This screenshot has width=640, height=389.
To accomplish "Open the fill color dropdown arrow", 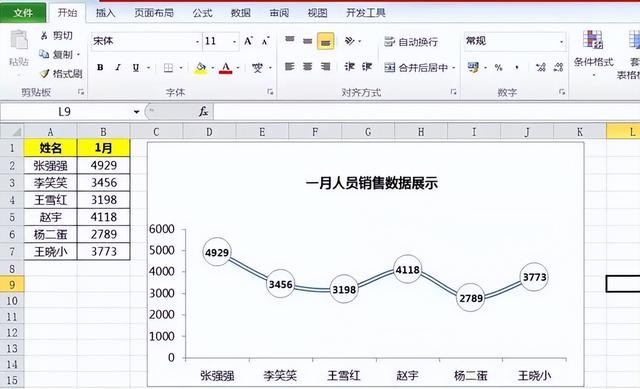I will [213, 68].
